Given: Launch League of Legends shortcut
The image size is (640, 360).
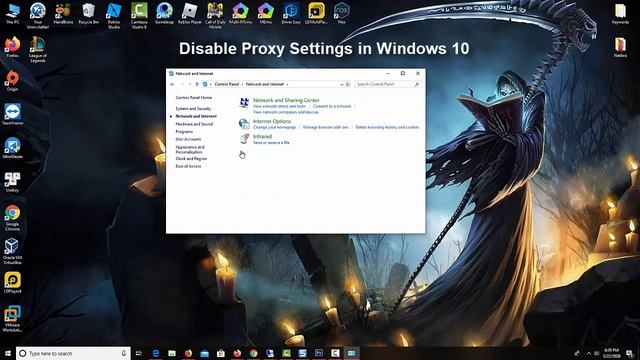Looking at the screenshot, I should point(38,49).
